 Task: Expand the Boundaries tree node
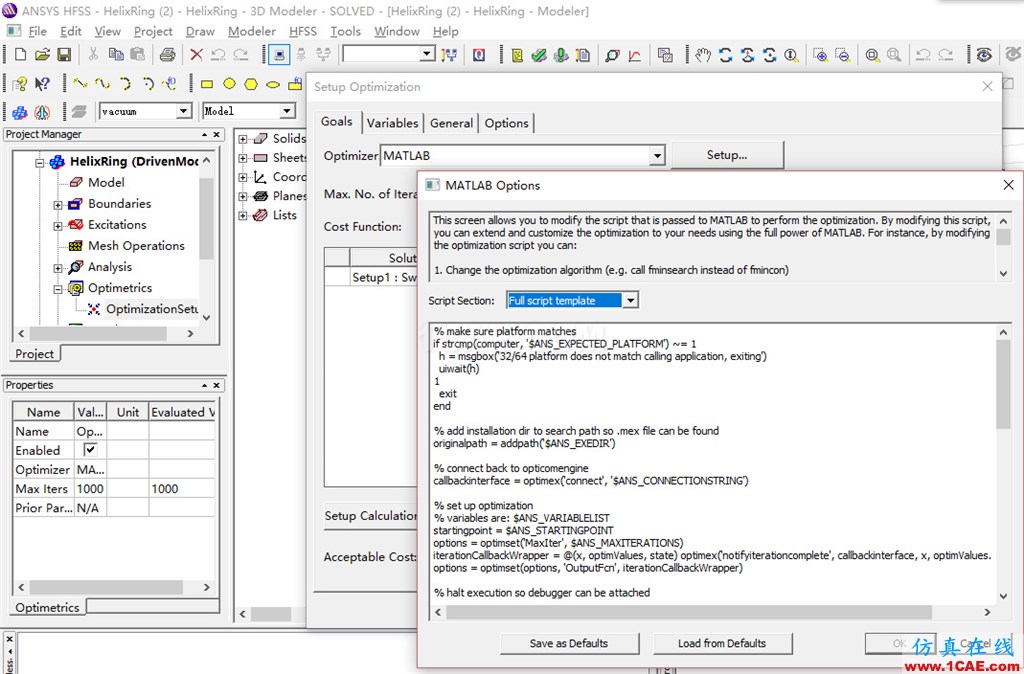click(x=57, y=205)
